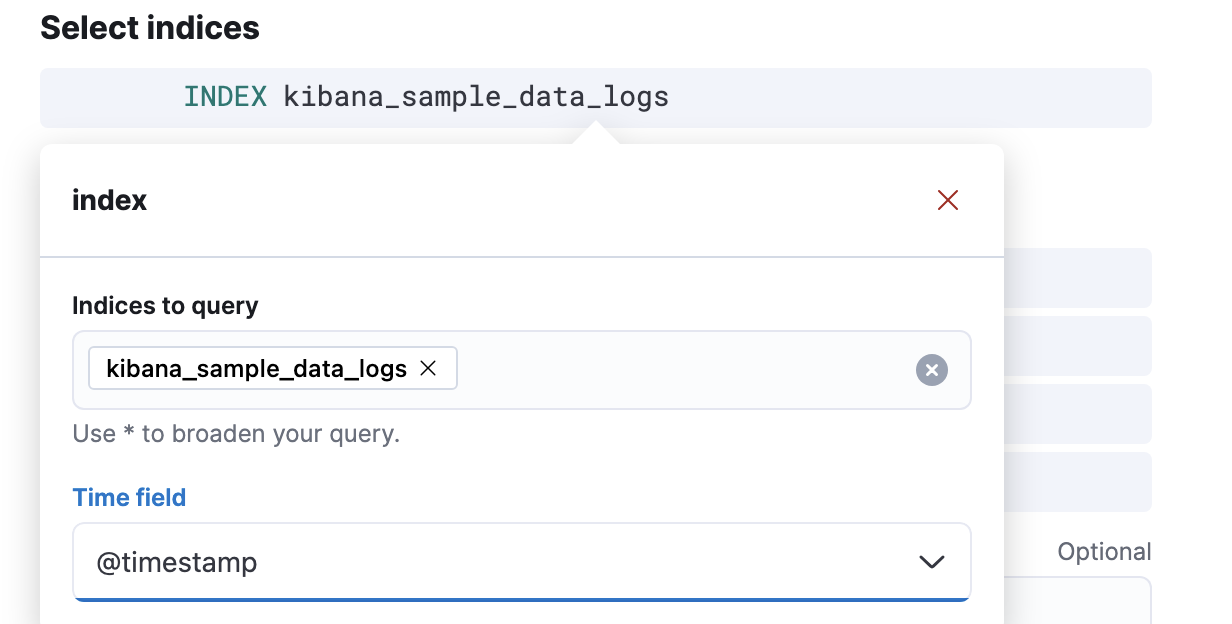Image resolution: width=1232 pixels, height=624 pixels.
Task: Focus the input field below Optional
Action: click(1078, 602)
